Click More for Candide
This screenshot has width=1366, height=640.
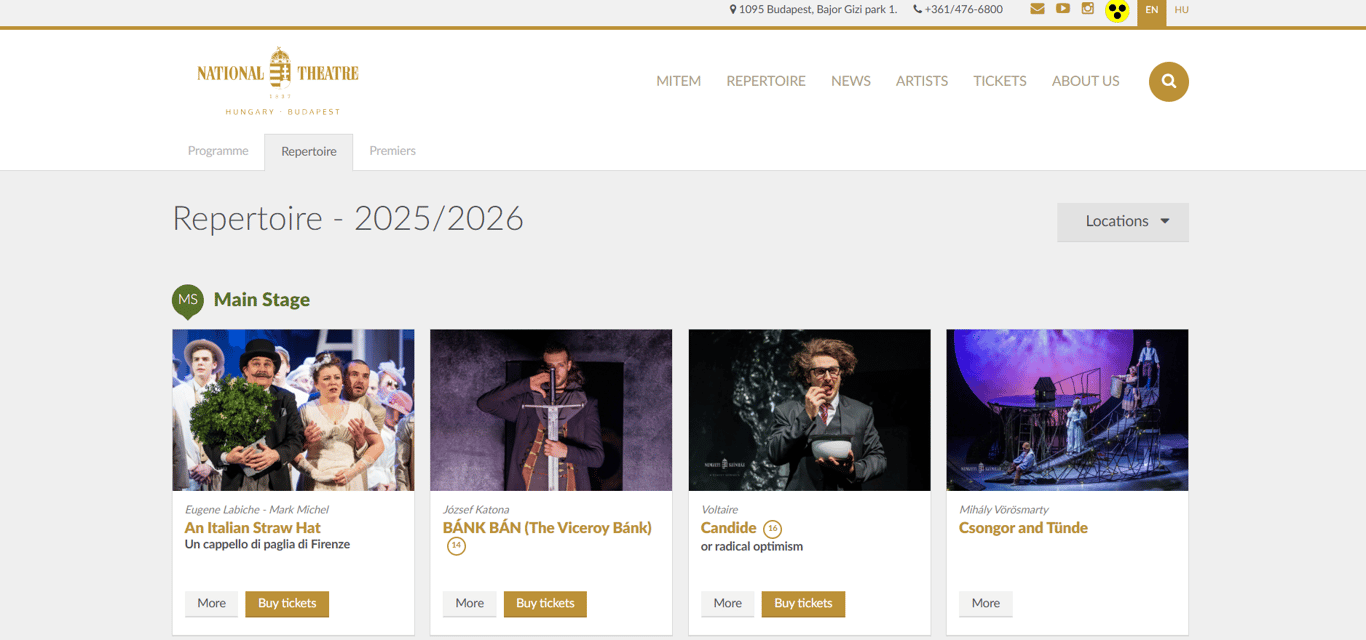point(727,604)
